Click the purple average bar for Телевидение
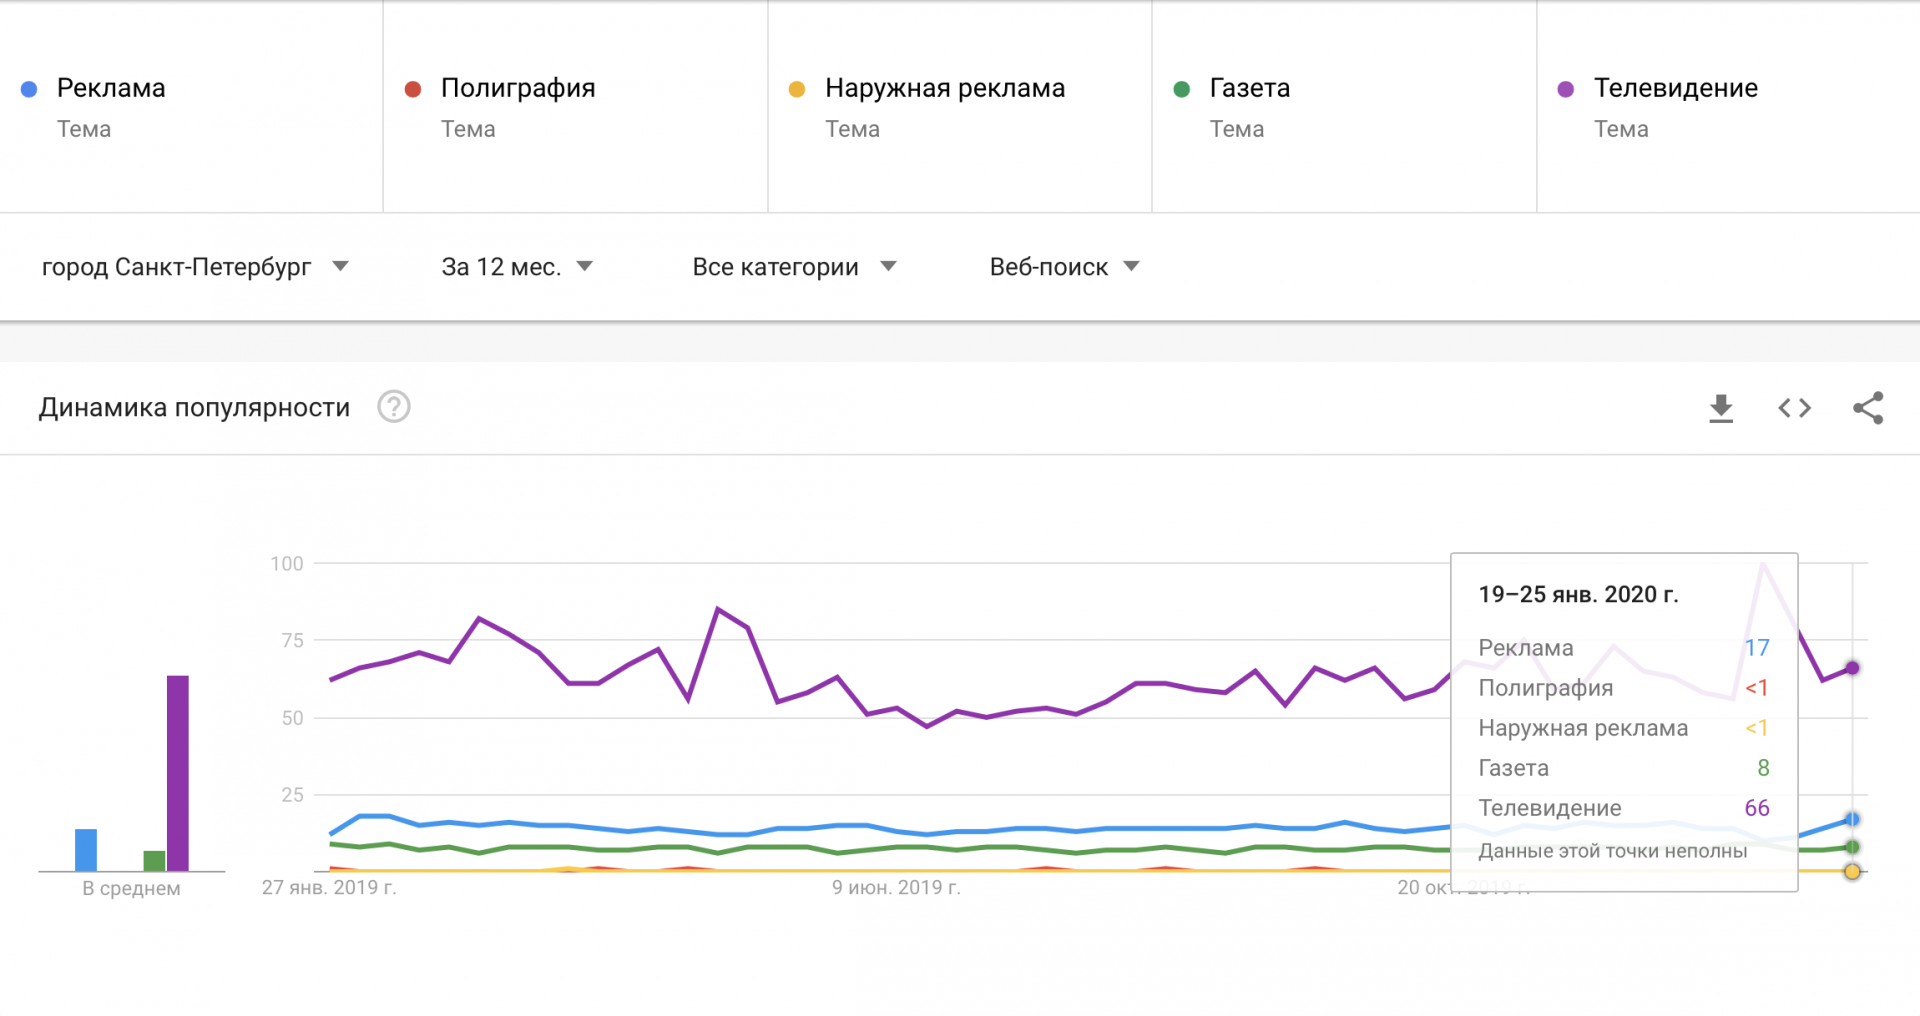The height and width of the screenshot is (1016, 1920). 178,773
